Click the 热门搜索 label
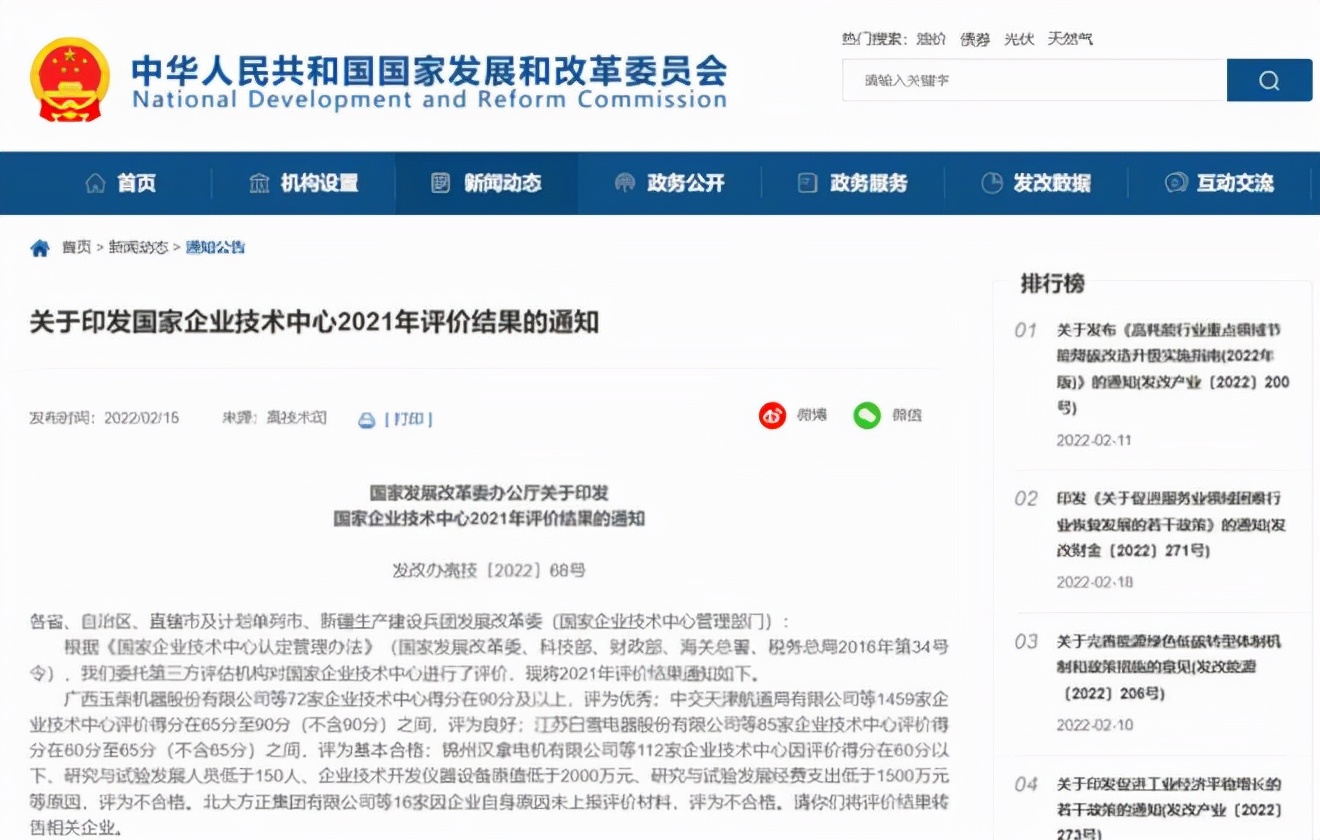1320x840 pixels. point(874,38)
